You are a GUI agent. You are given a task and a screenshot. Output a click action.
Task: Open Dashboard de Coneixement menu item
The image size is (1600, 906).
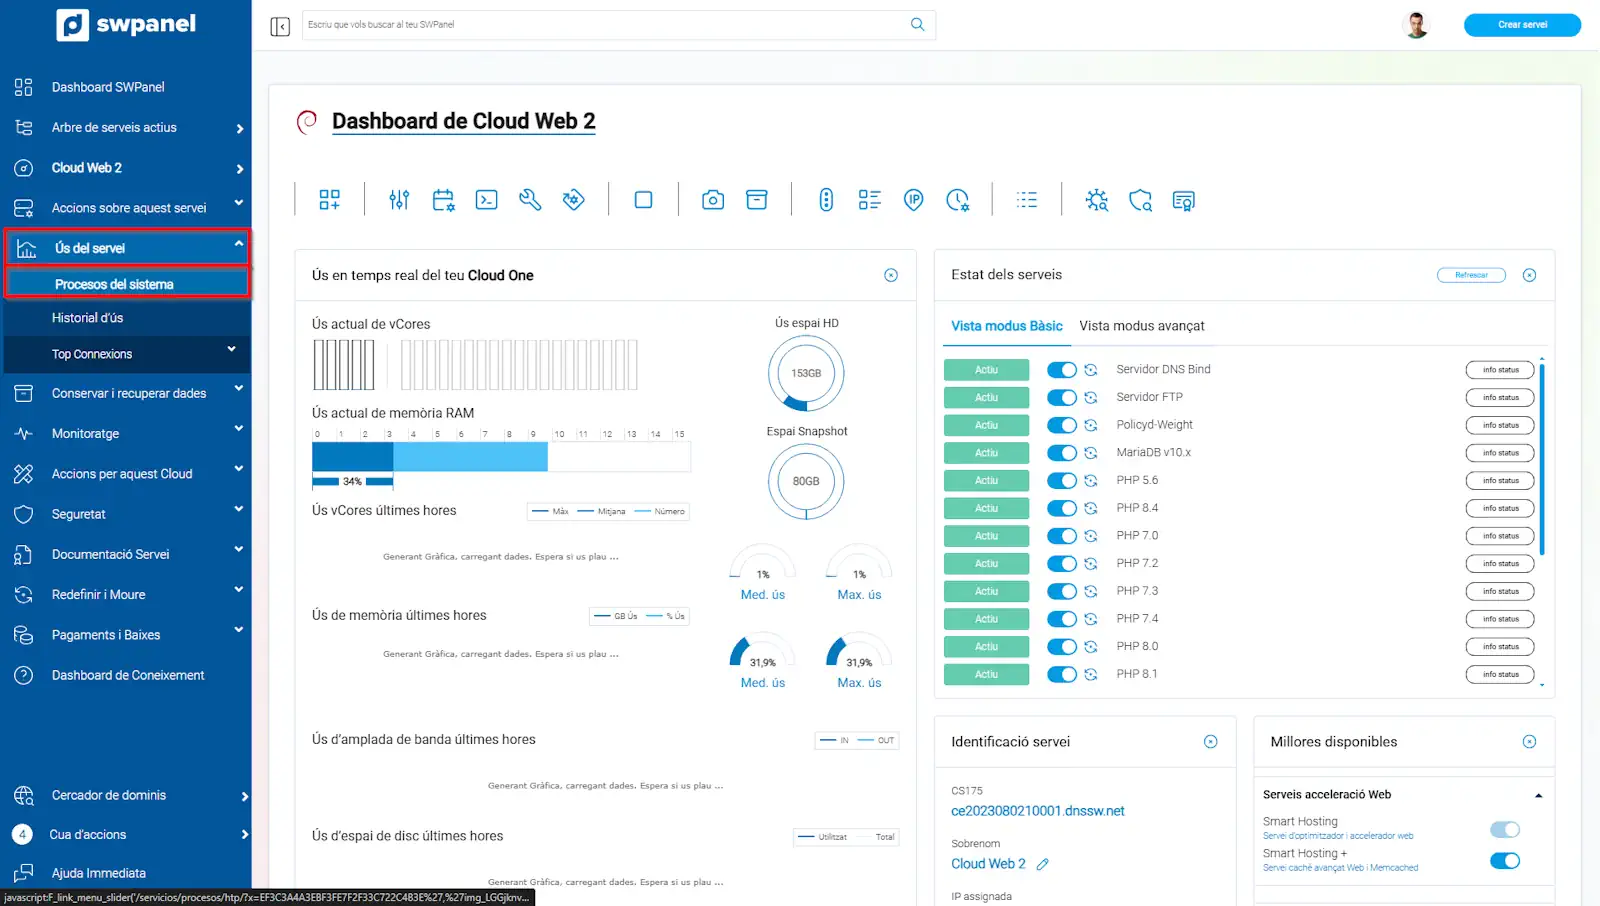click(x=126, y=676)
